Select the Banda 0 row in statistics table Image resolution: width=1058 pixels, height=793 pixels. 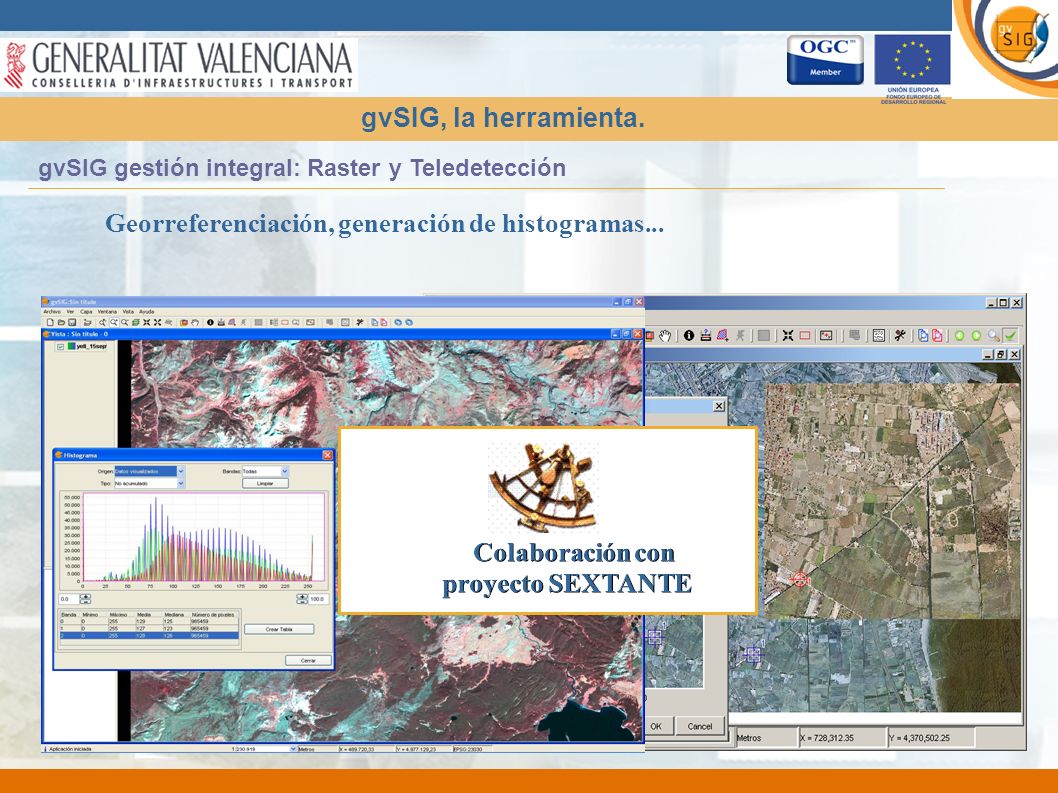tap(150, 622)
